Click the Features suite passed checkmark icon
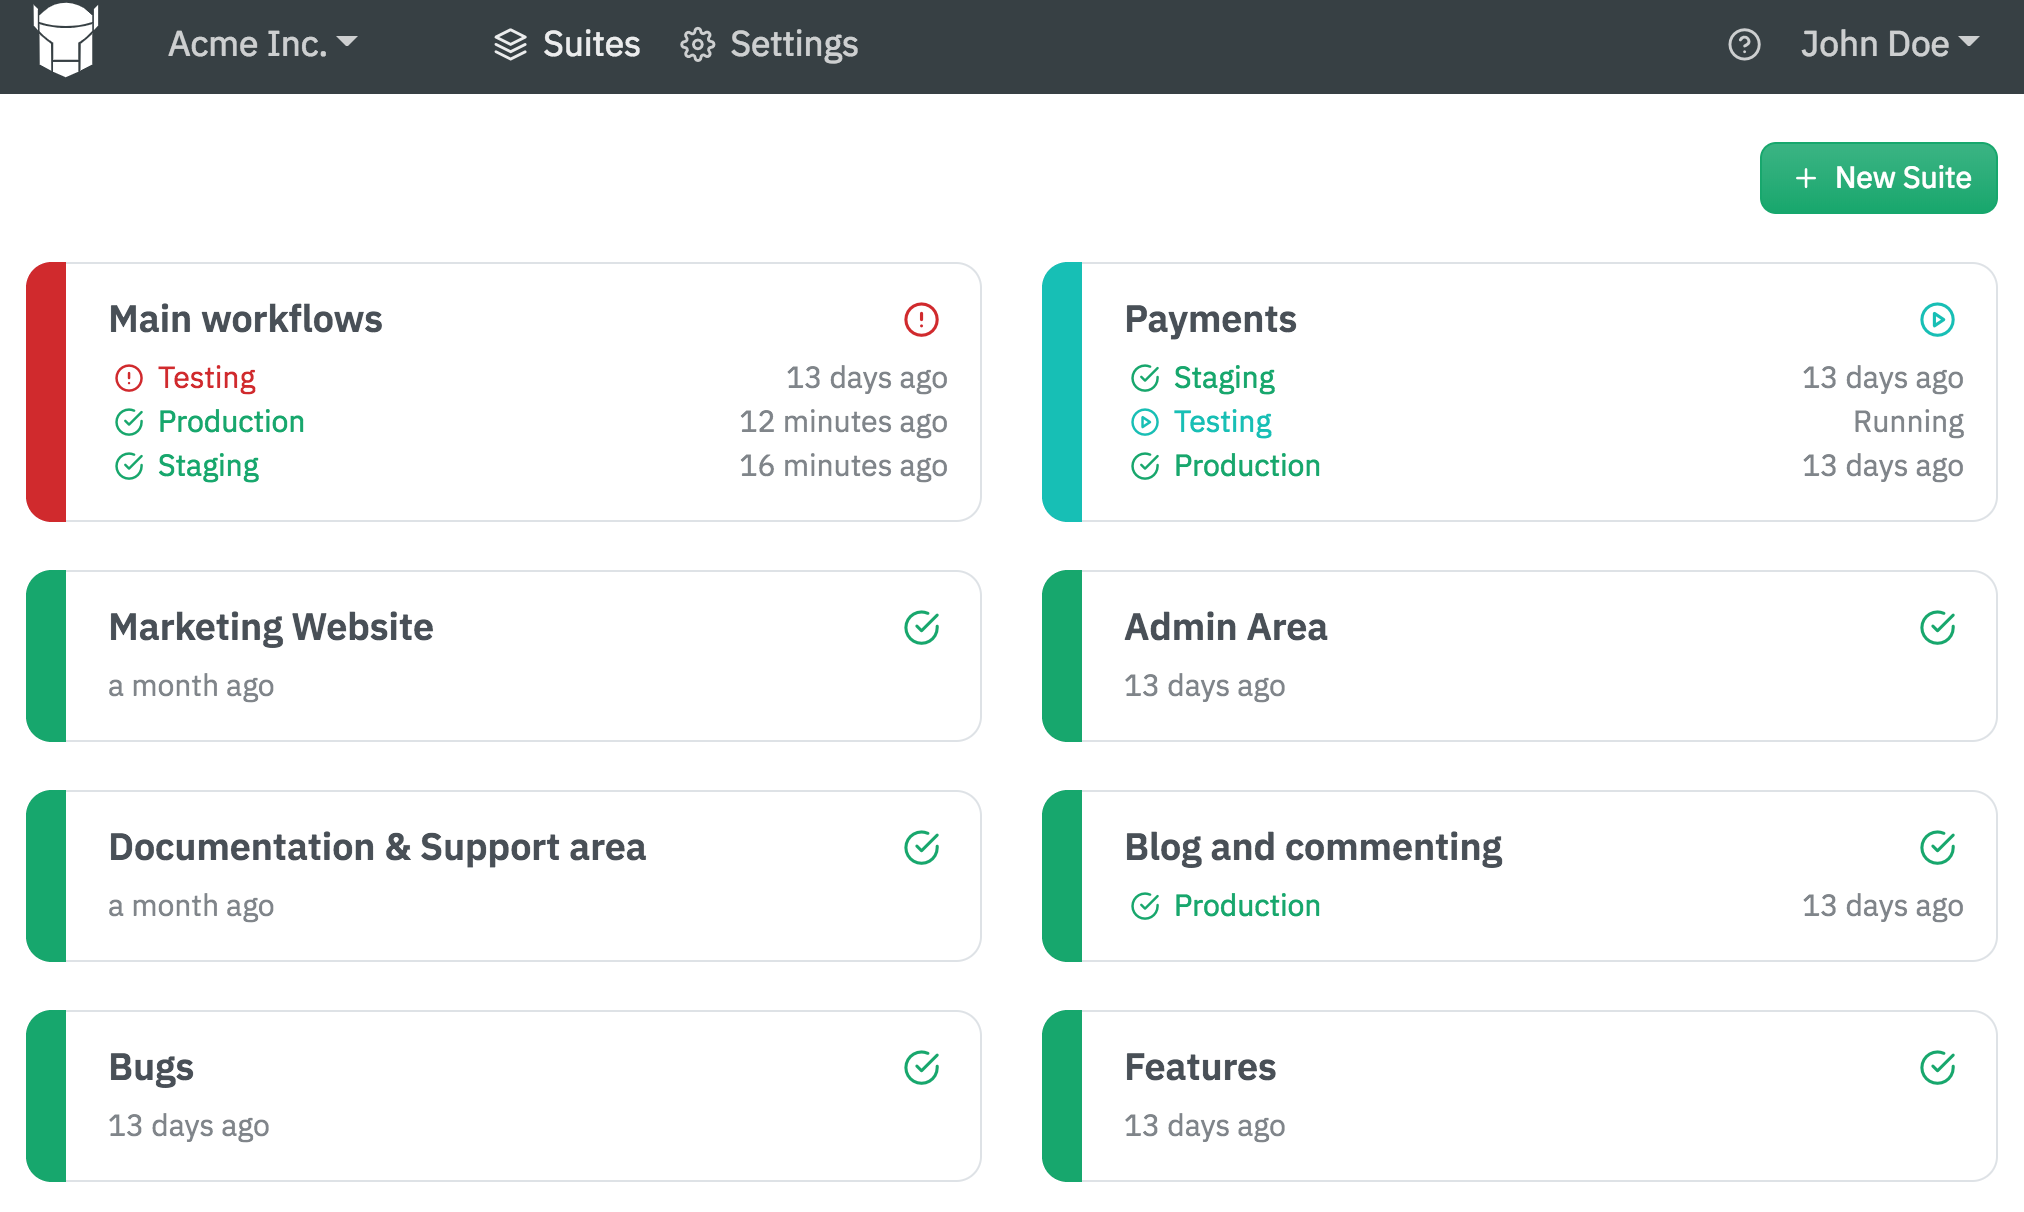 coord(1937,1068)
